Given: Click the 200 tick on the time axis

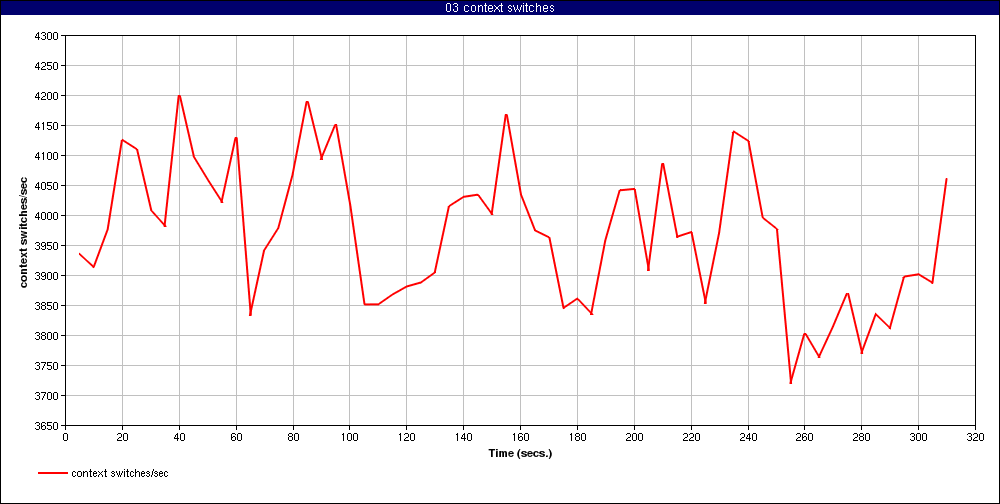Looking at the screenshot, I should (634, 437).
